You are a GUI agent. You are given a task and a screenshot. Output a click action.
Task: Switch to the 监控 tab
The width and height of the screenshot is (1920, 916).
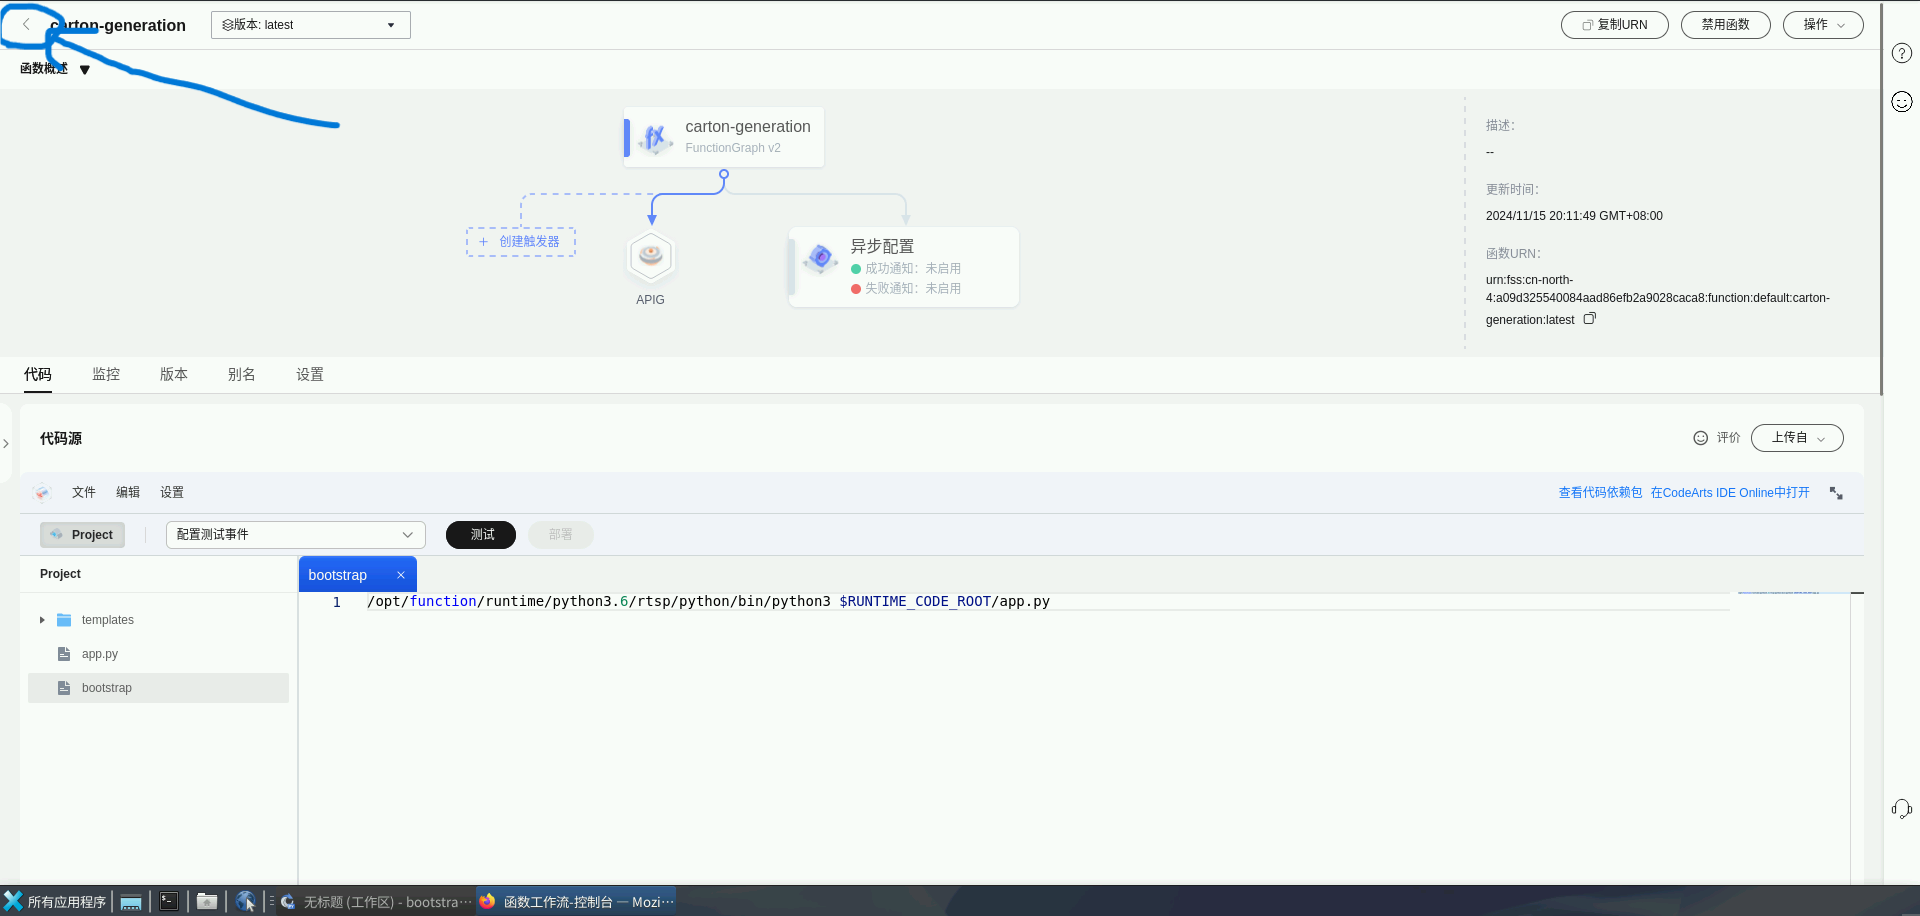(x=106, y=374)
